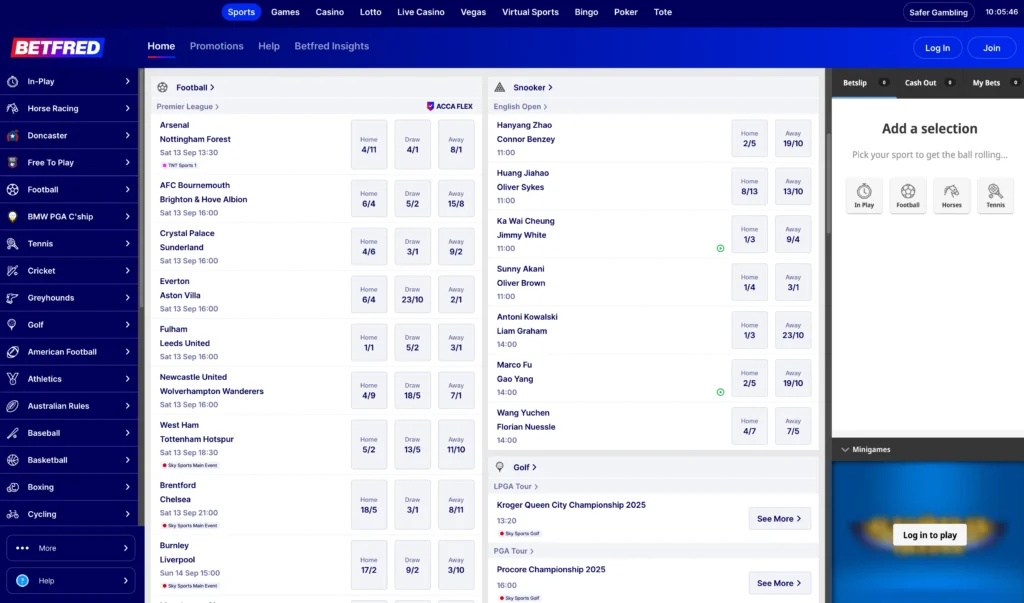Switch to the Cash Out tab

pos(921,83)
